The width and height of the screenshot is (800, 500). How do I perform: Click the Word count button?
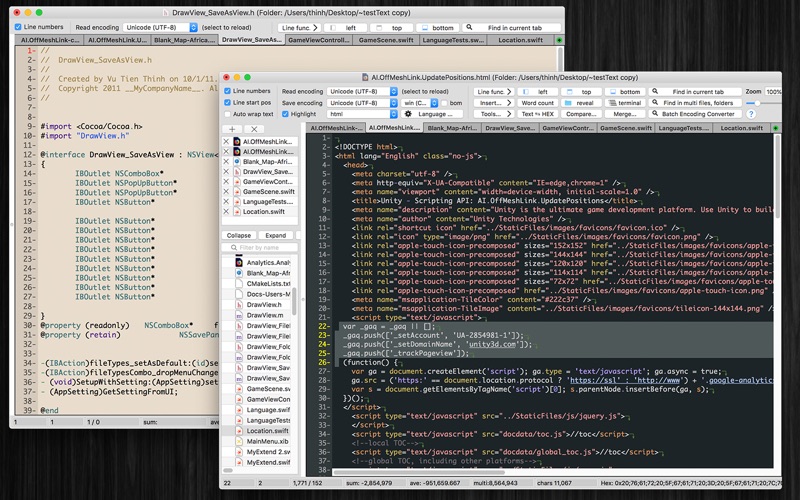pyautogui.click(x=538, y=103)
